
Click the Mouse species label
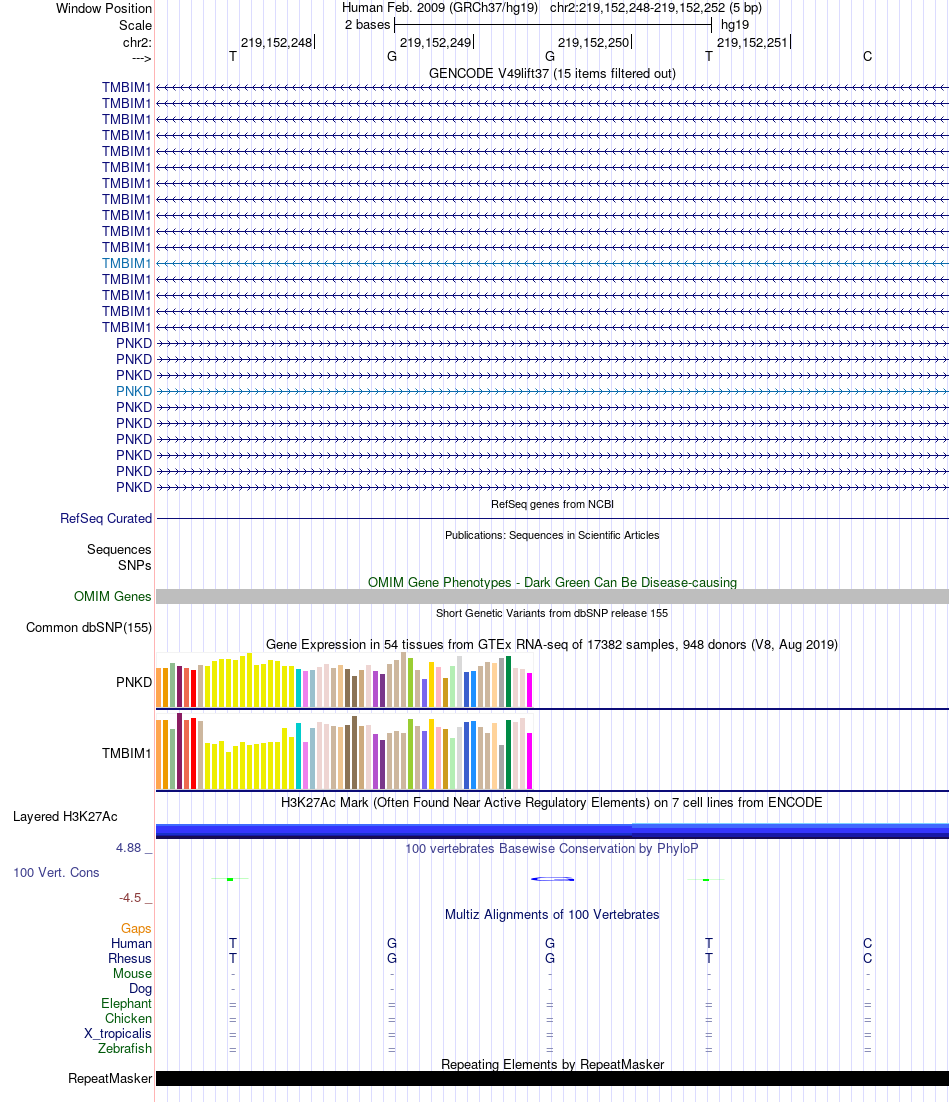click(133, 974)
